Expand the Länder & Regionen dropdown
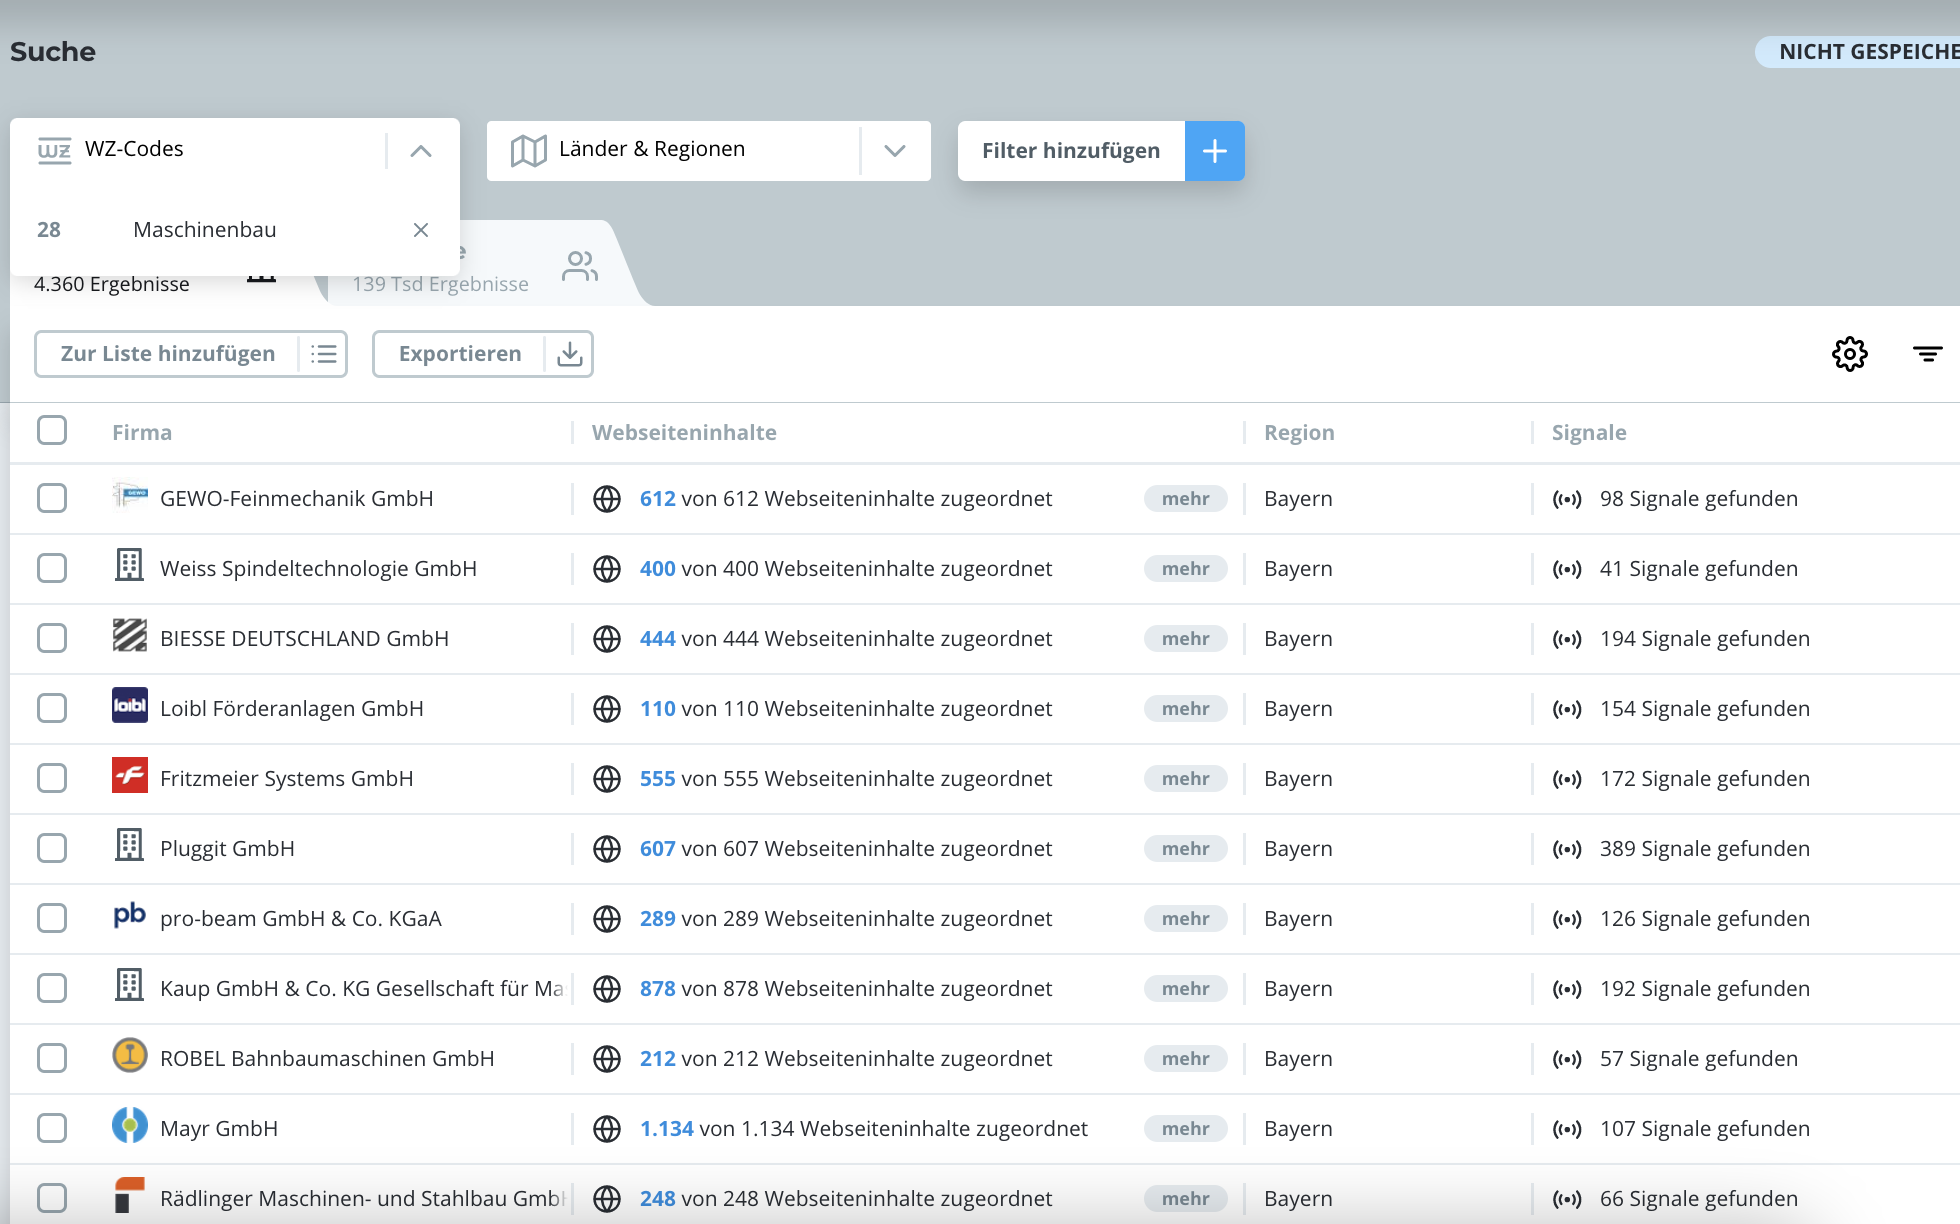The image size is (1960, 1224). [x=895, y=151]
